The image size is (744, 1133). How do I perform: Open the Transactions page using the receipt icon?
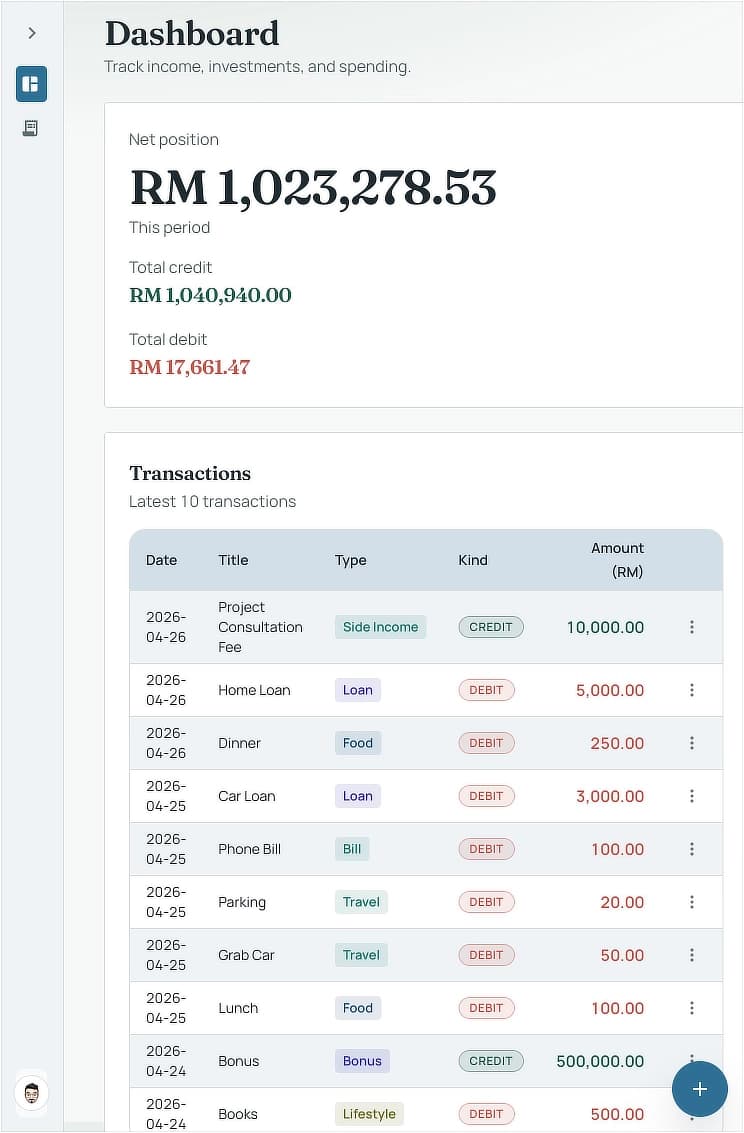pos(31,128)
